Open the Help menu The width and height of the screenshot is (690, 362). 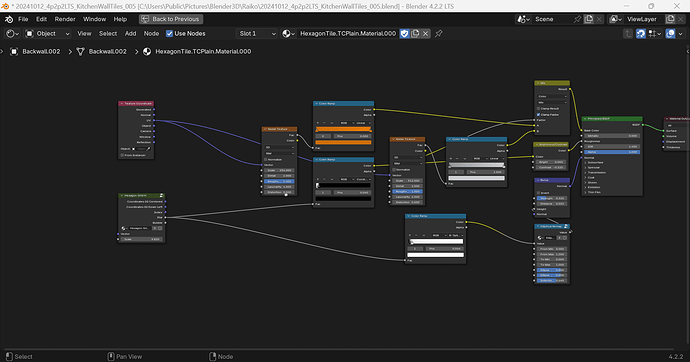[x=120, y=19]
